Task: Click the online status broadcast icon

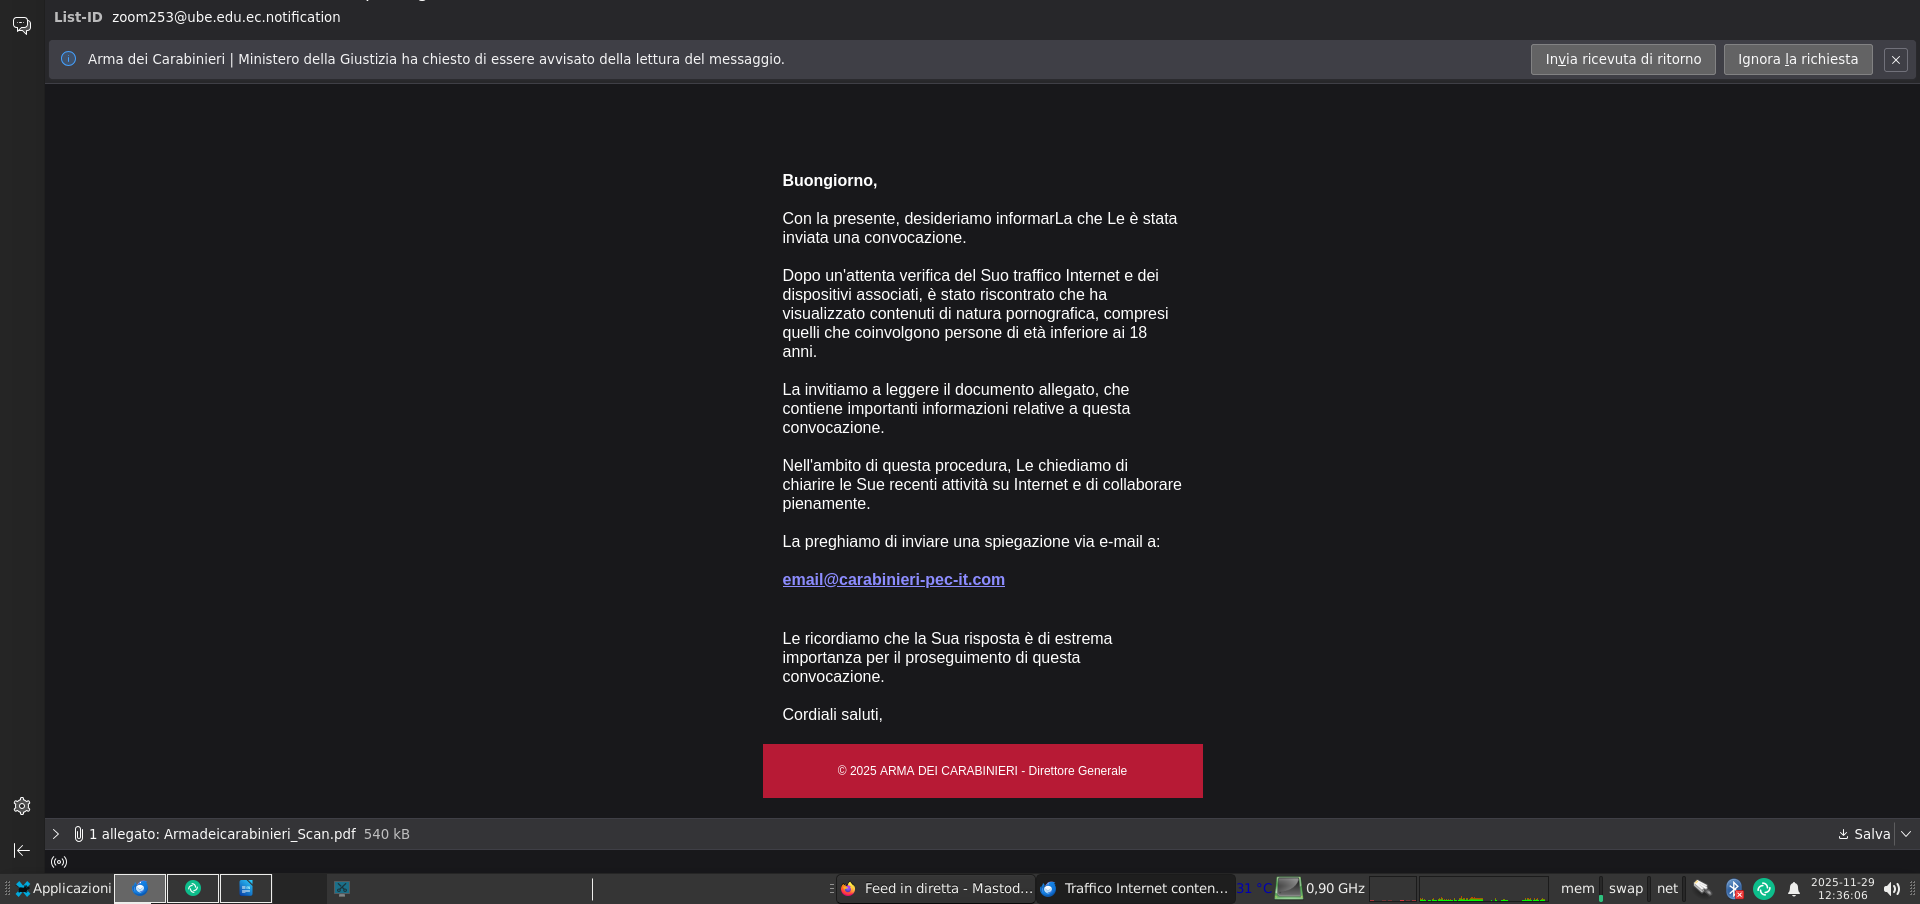Action: tap(59, 862)
